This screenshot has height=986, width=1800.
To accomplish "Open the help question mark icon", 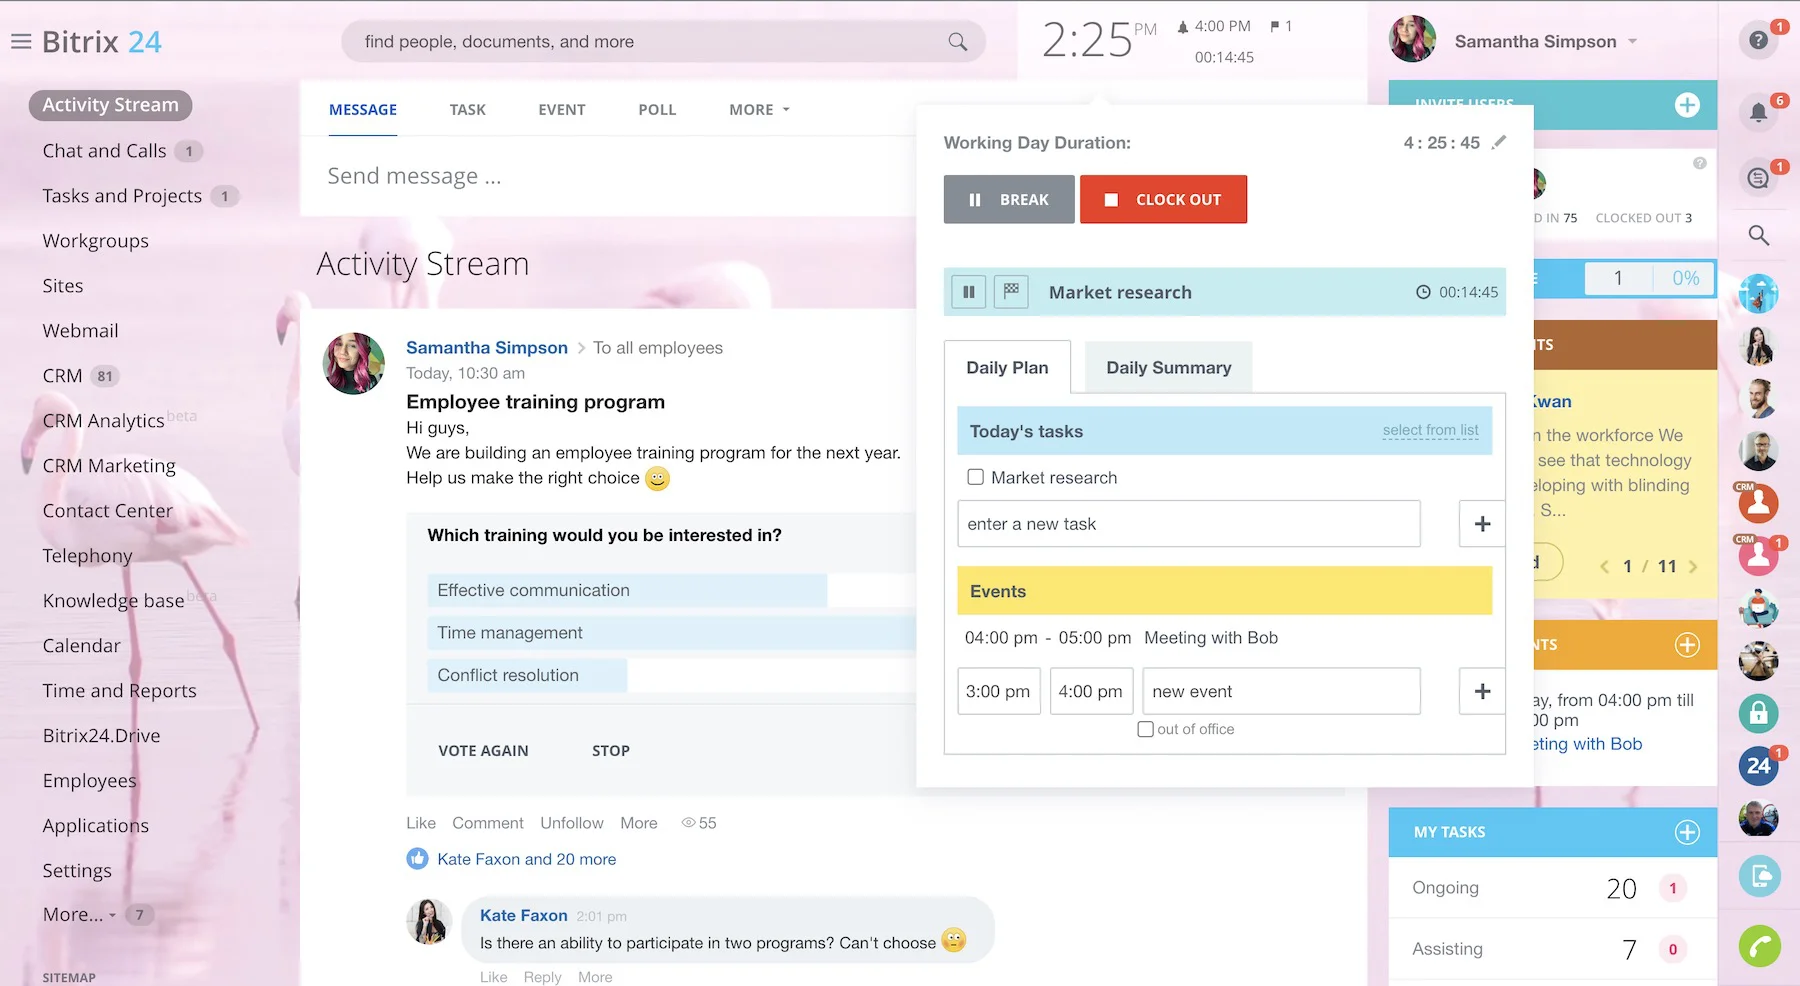I will (x=1758, y=41).
